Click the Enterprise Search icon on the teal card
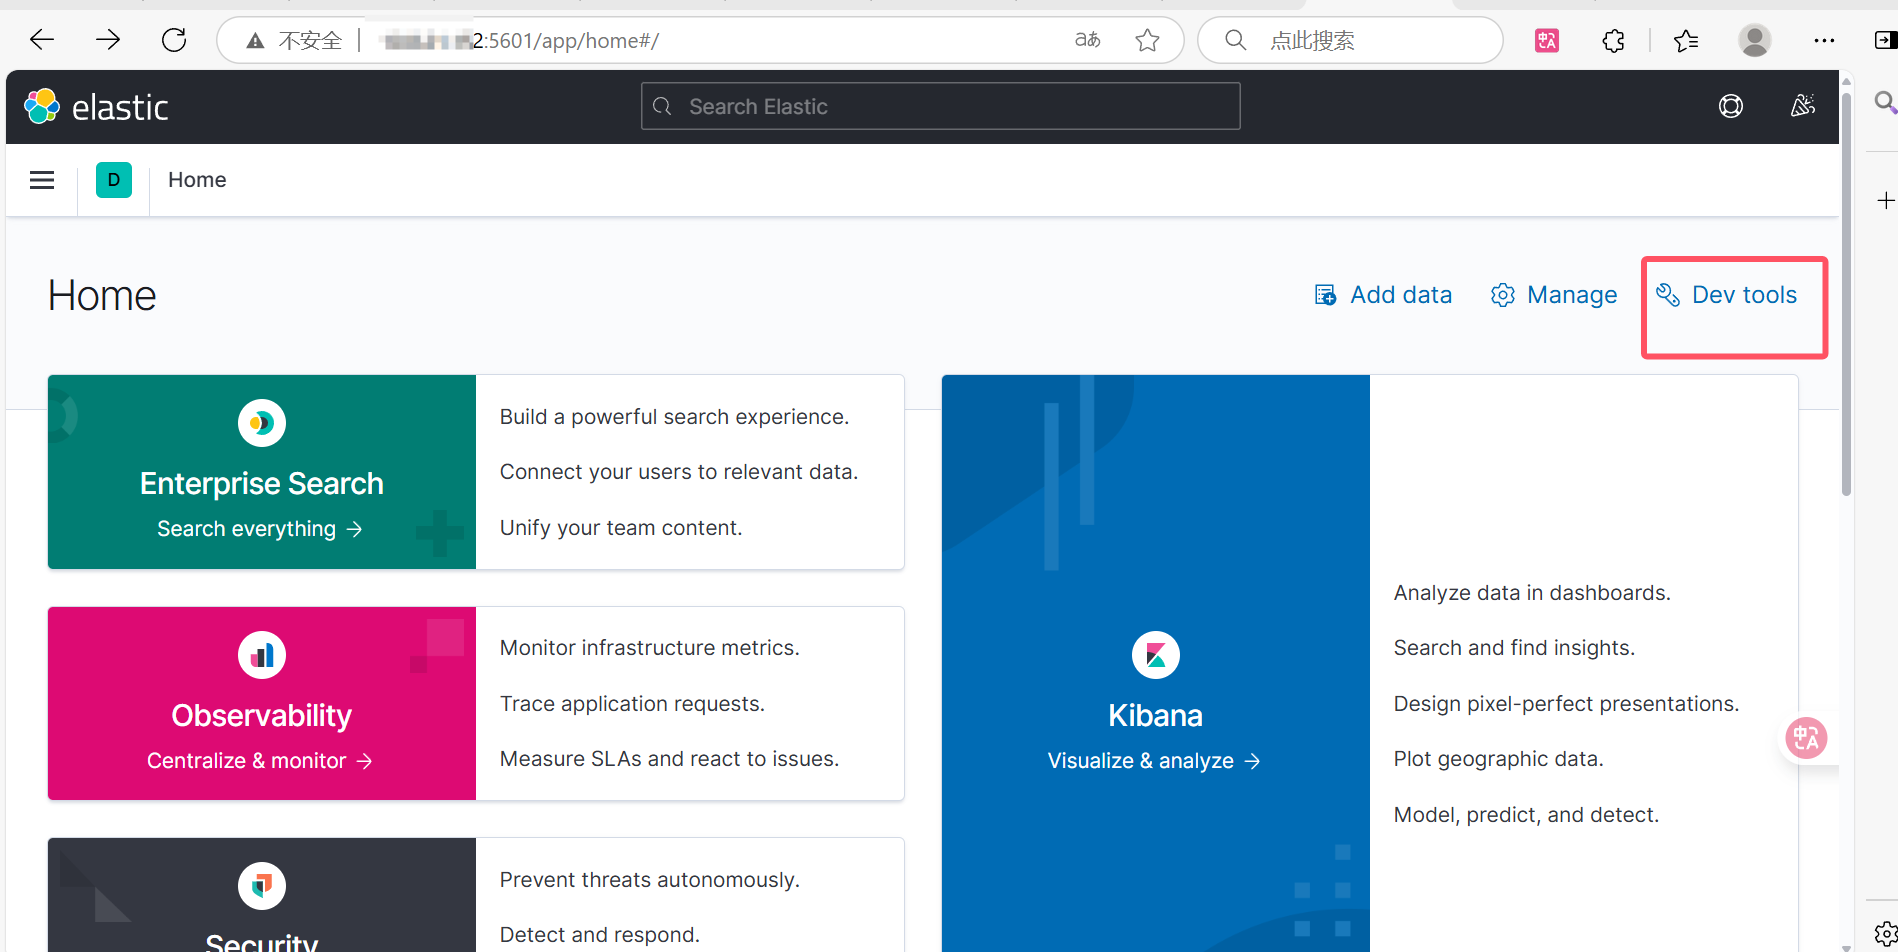Screen dimensions: 1898x952 261,422
